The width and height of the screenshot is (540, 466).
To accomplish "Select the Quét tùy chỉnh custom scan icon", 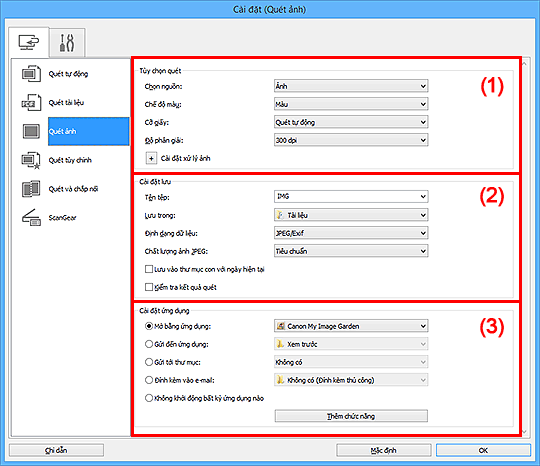I will [31, 160].
